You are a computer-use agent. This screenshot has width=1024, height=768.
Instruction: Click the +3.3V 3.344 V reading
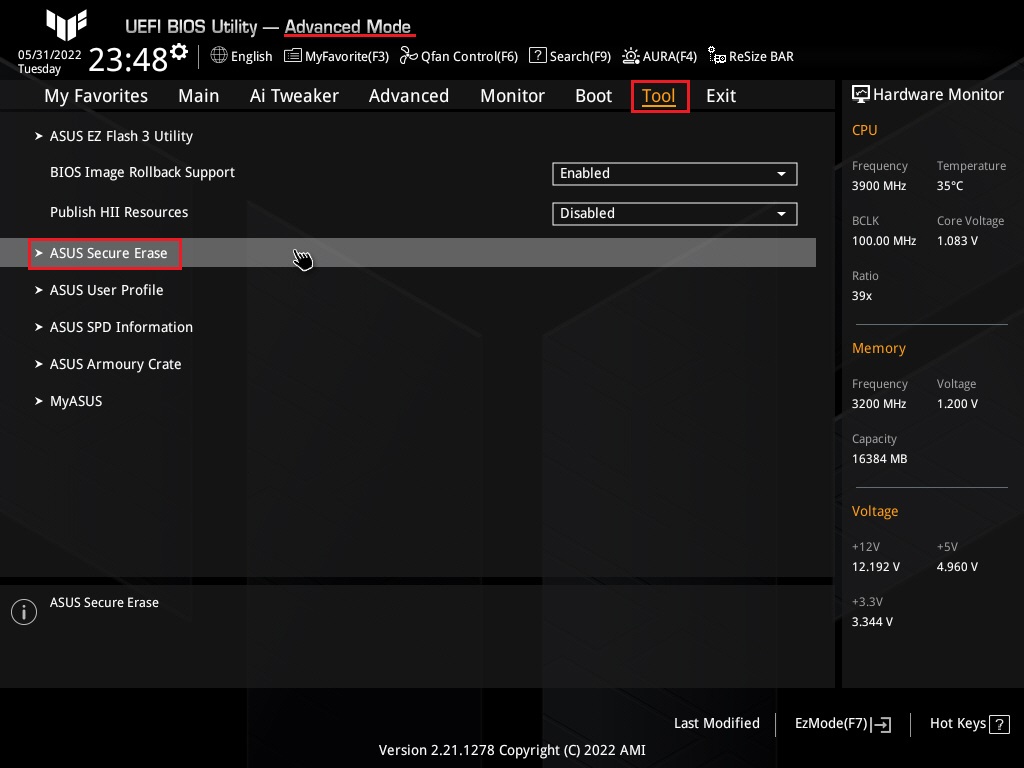tap(872, 622)
